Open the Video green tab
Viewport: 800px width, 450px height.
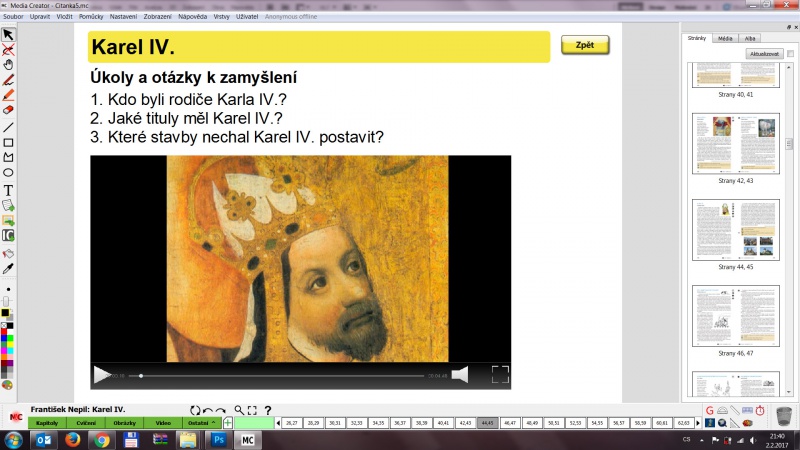click(x=163, y=422)
